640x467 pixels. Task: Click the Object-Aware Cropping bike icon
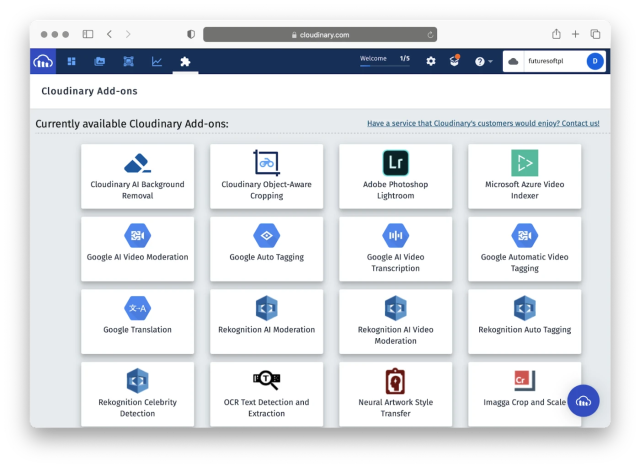[x=267, y=162]
